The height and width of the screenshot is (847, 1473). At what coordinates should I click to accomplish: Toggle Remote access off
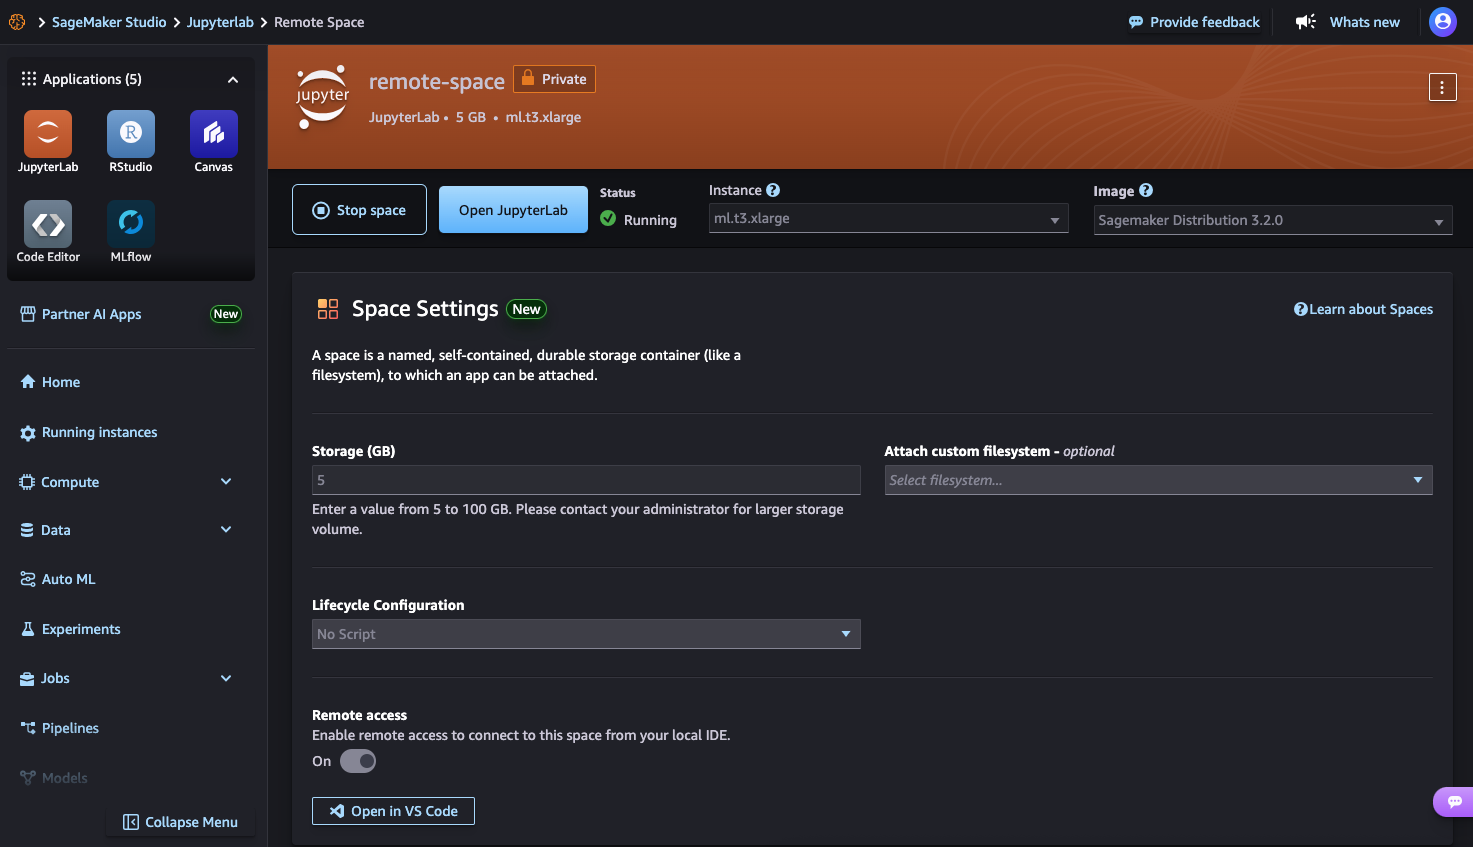357,761
